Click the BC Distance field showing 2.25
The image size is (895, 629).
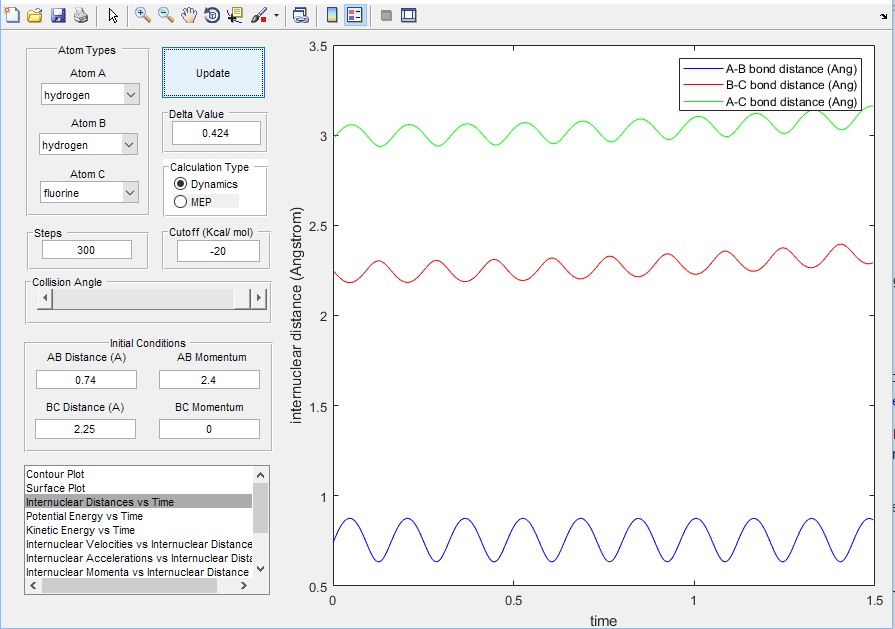[x=85, y=429]
